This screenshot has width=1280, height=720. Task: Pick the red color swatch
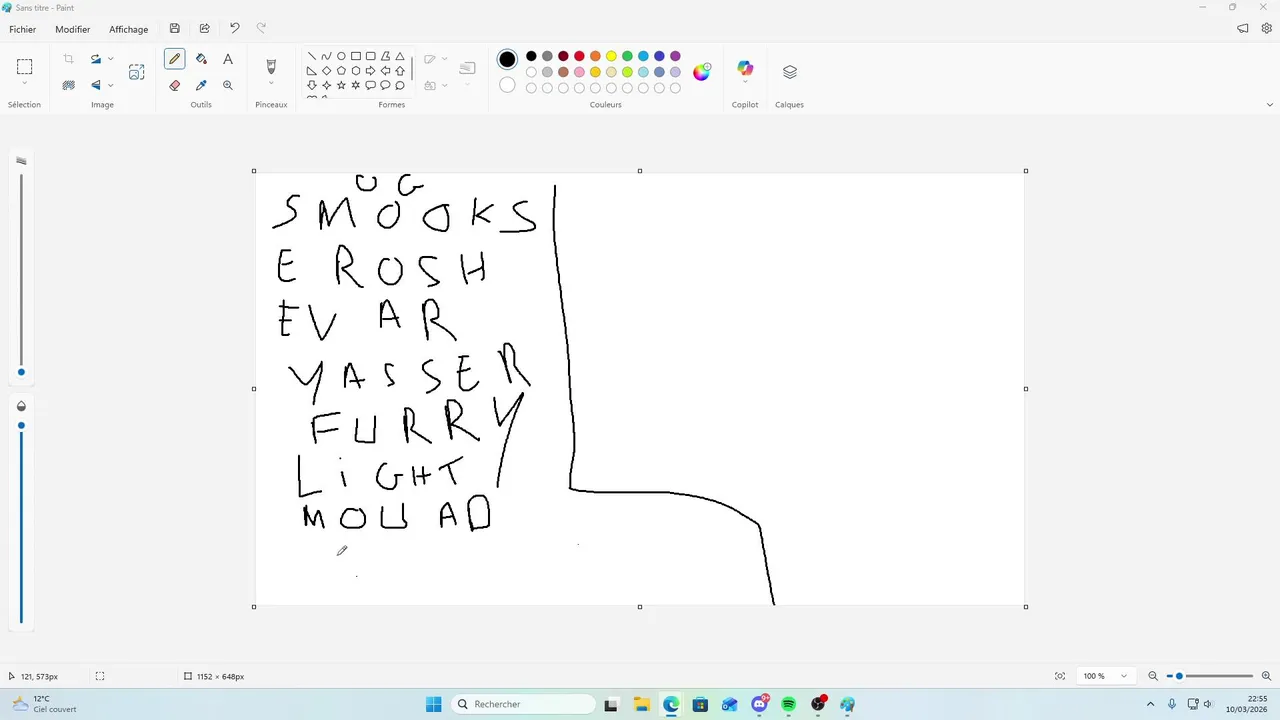[x=579, y=56]
